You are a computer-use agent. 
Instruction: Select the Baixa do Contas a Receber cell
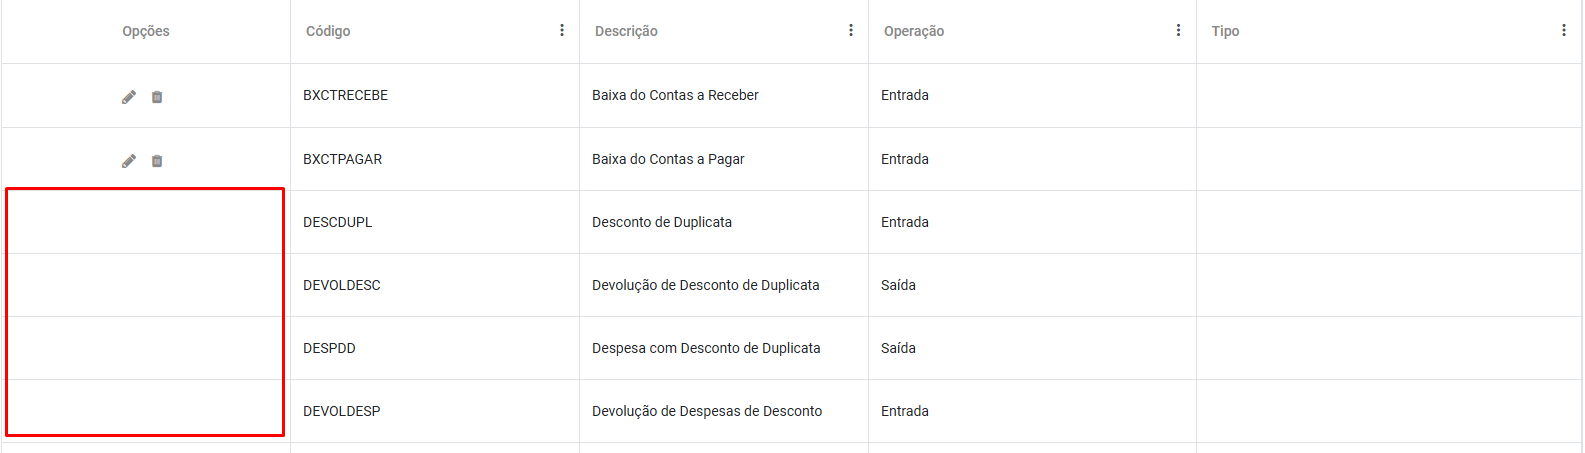coord(675,95)
